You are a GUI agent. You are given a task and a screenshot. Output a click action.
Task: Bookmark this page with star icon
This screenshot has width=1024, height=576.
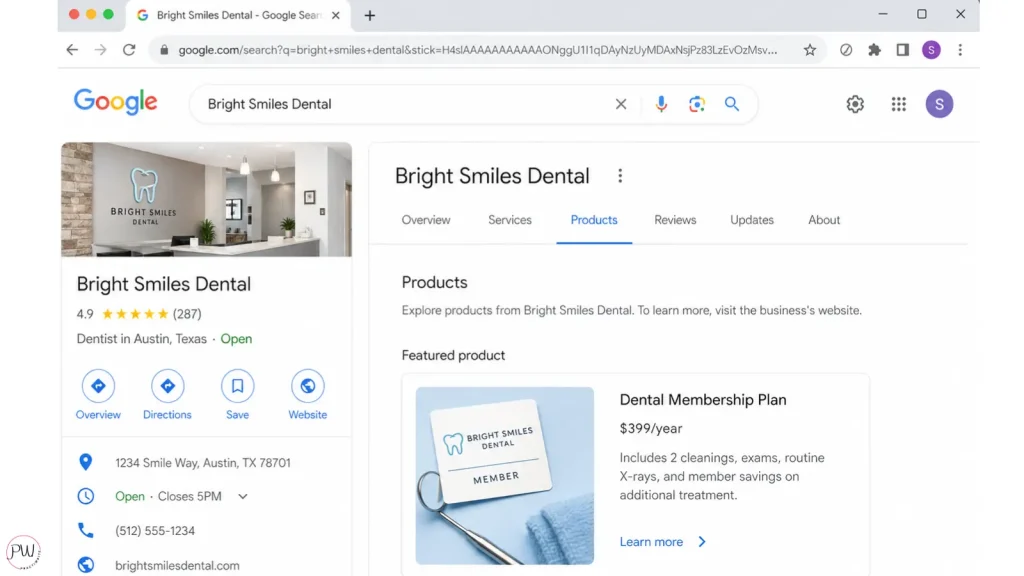810,50
